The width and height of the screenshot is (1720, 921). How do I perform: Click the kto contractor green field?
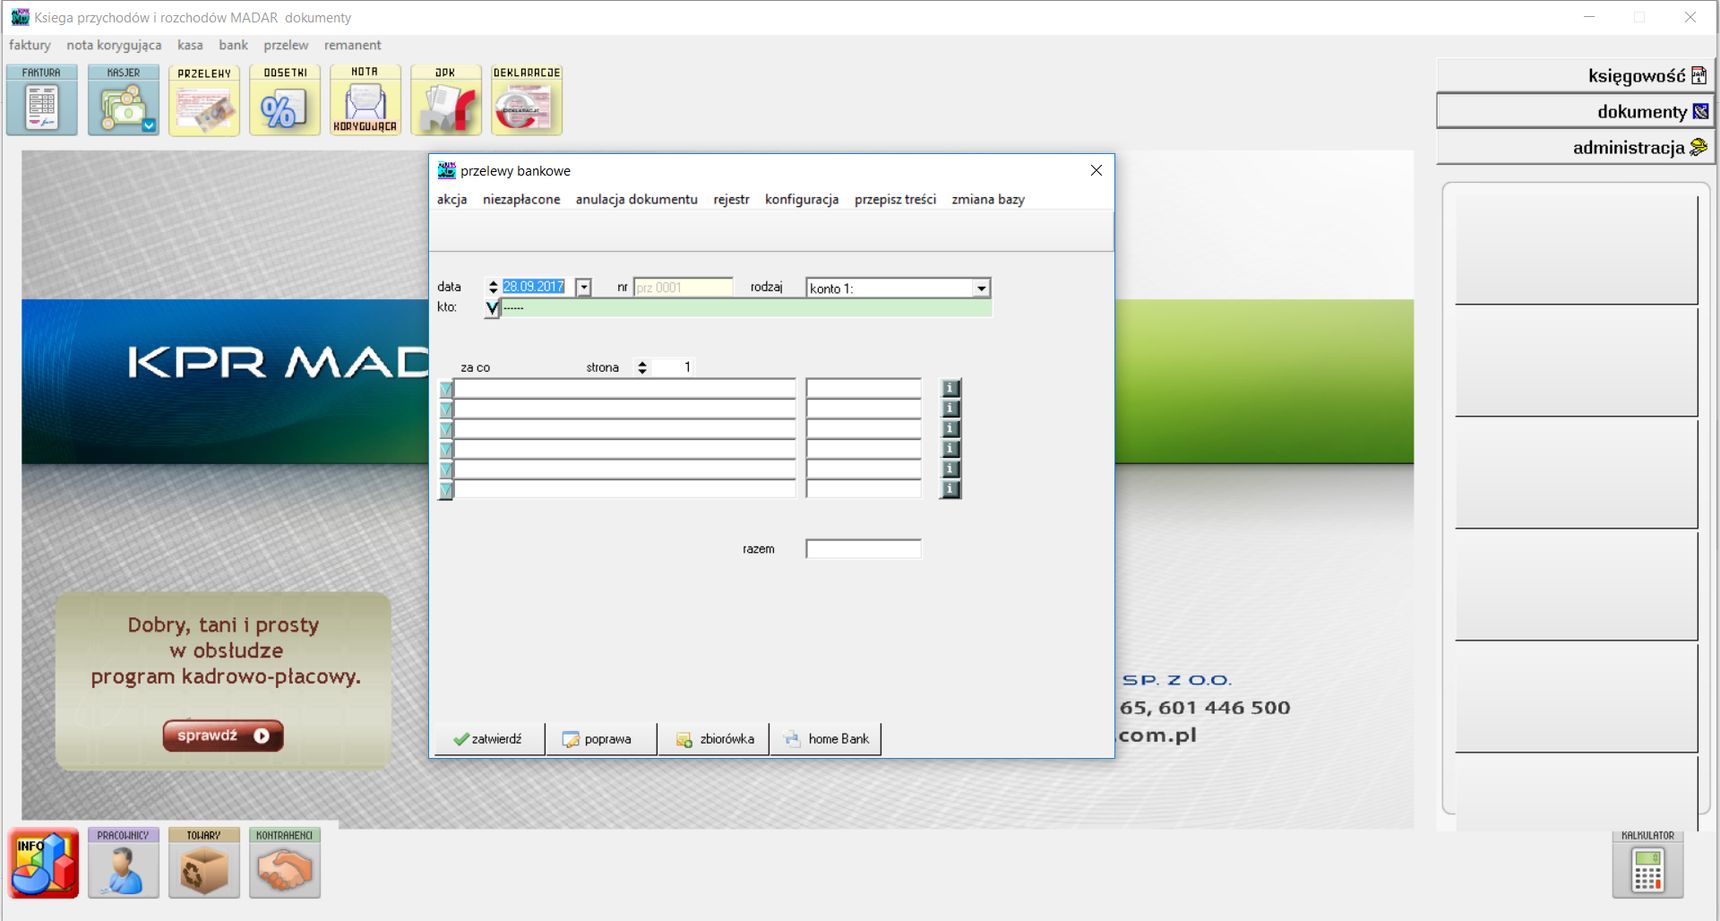click(x=746, y=308)
